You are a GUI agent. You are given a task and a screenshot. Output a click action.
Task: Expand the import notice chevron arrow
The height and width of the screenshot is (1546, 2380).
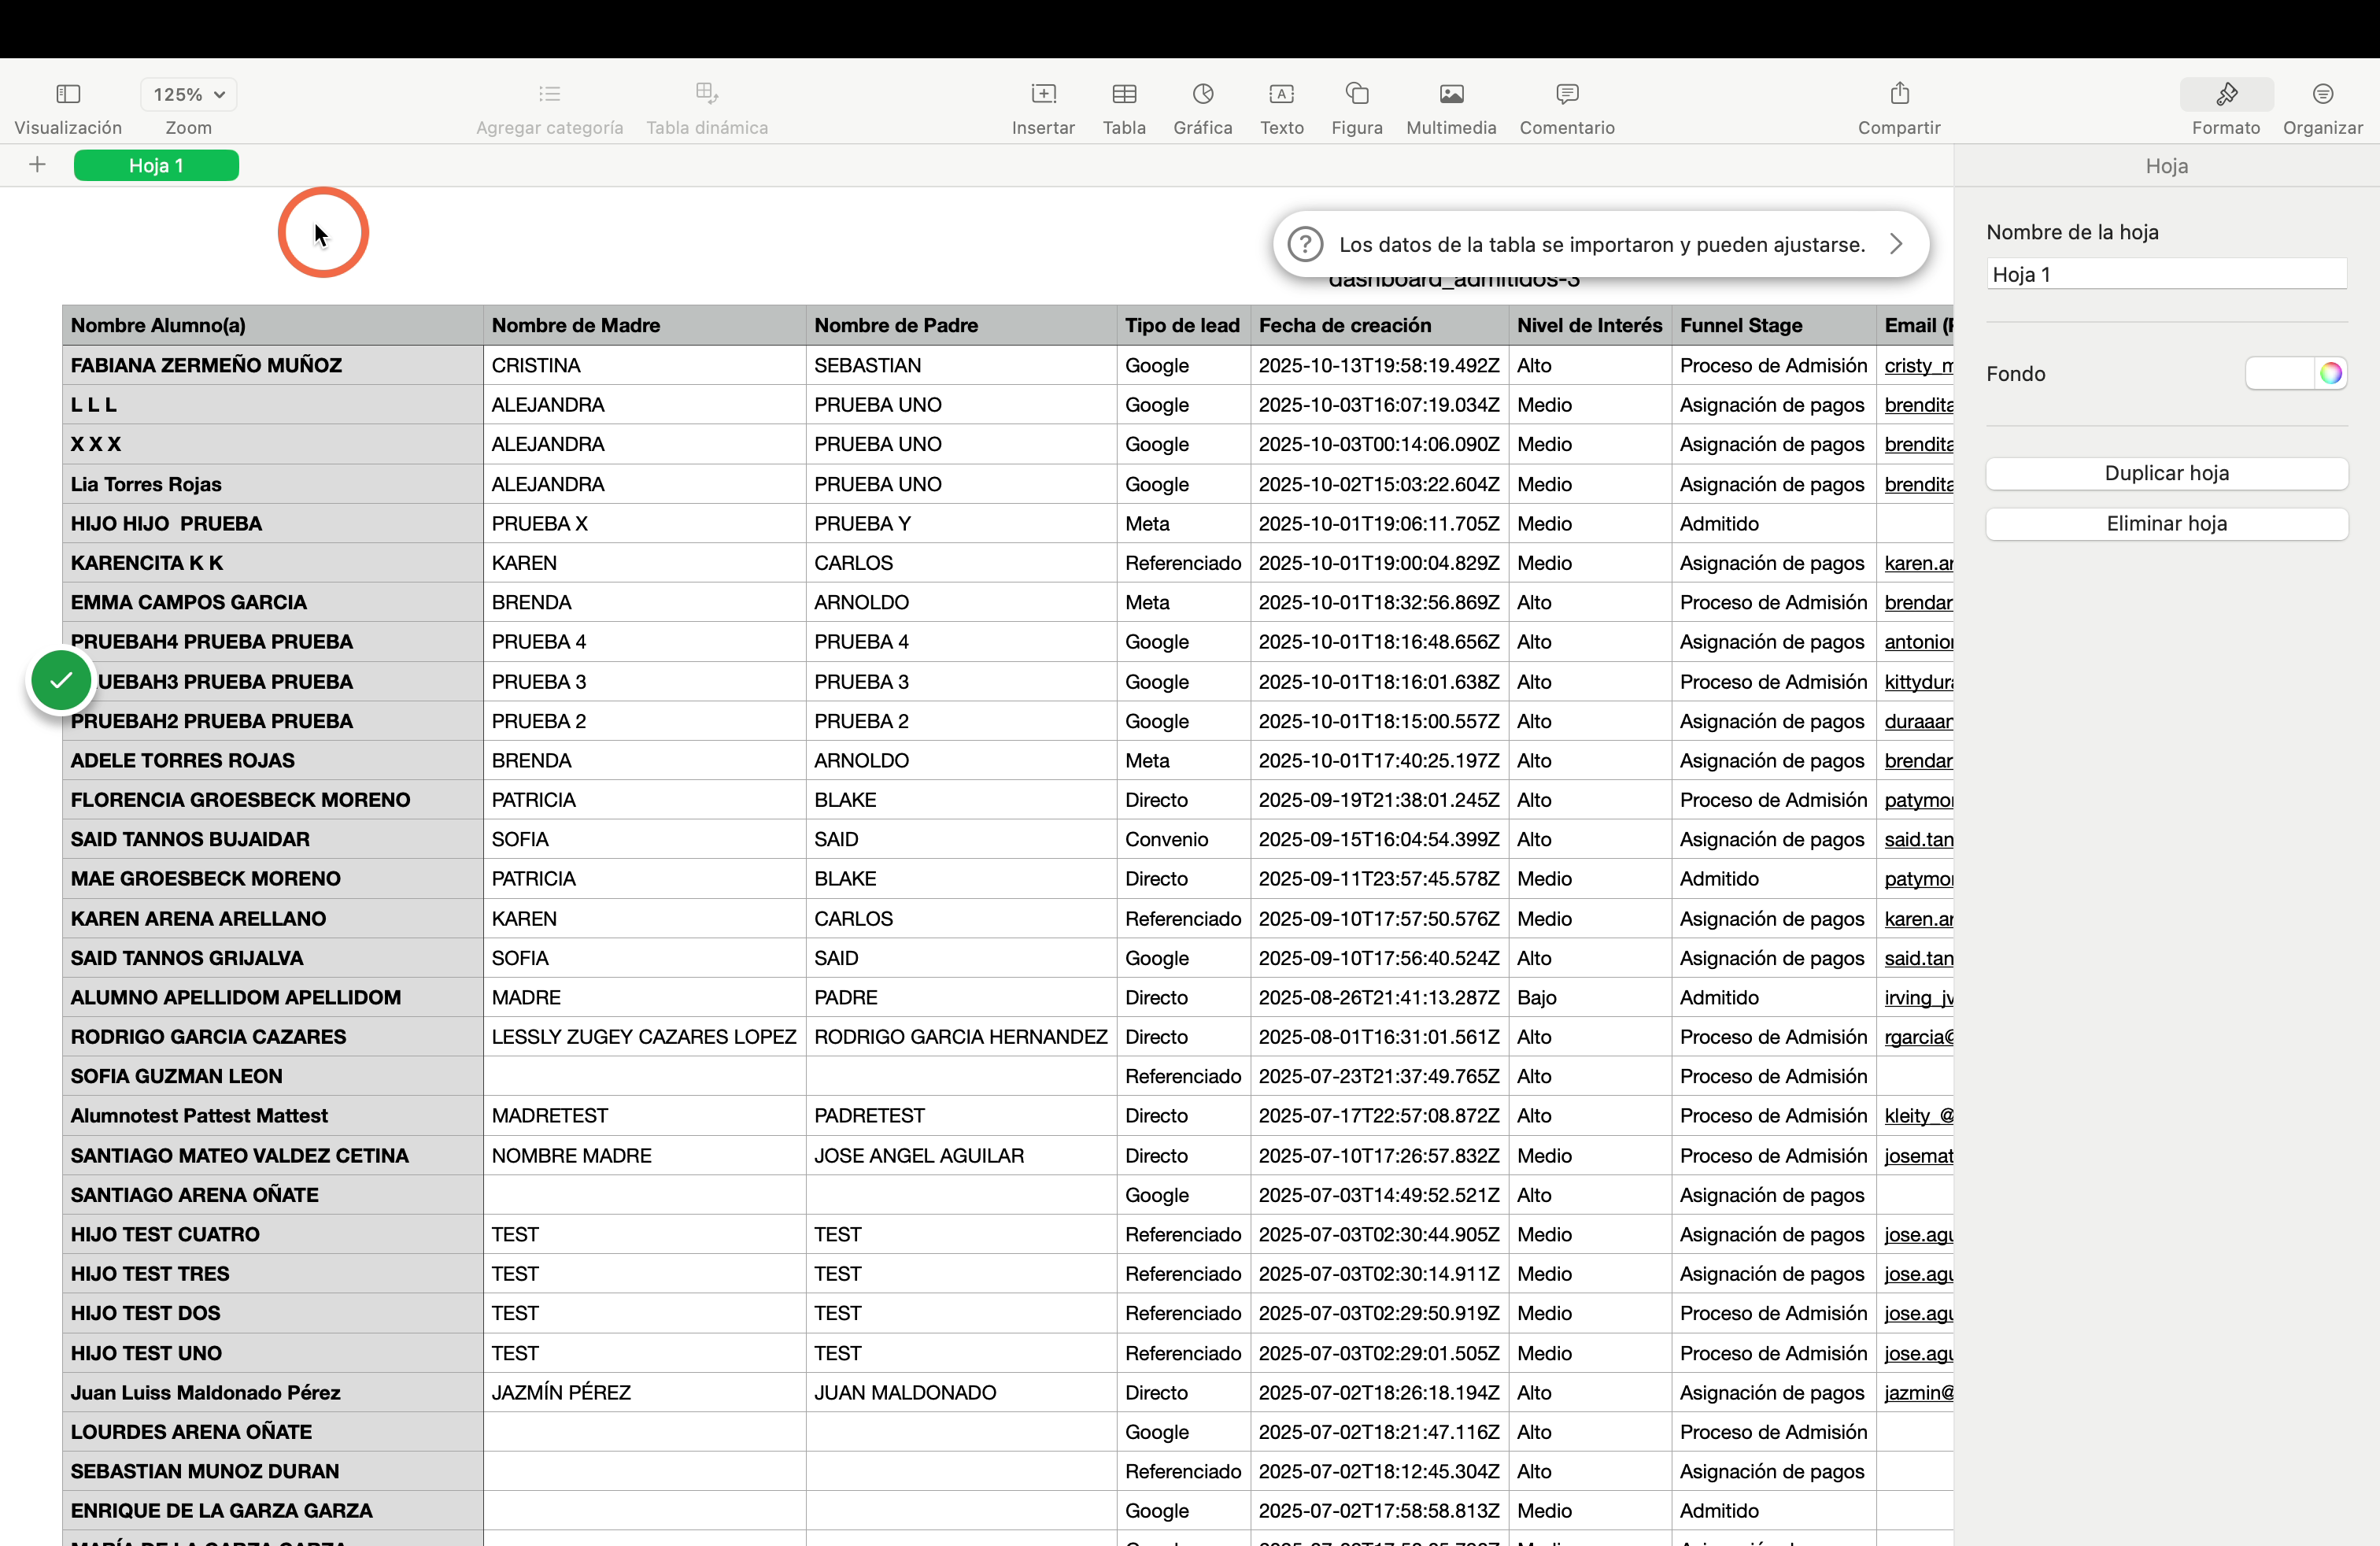pos(1895,244)
